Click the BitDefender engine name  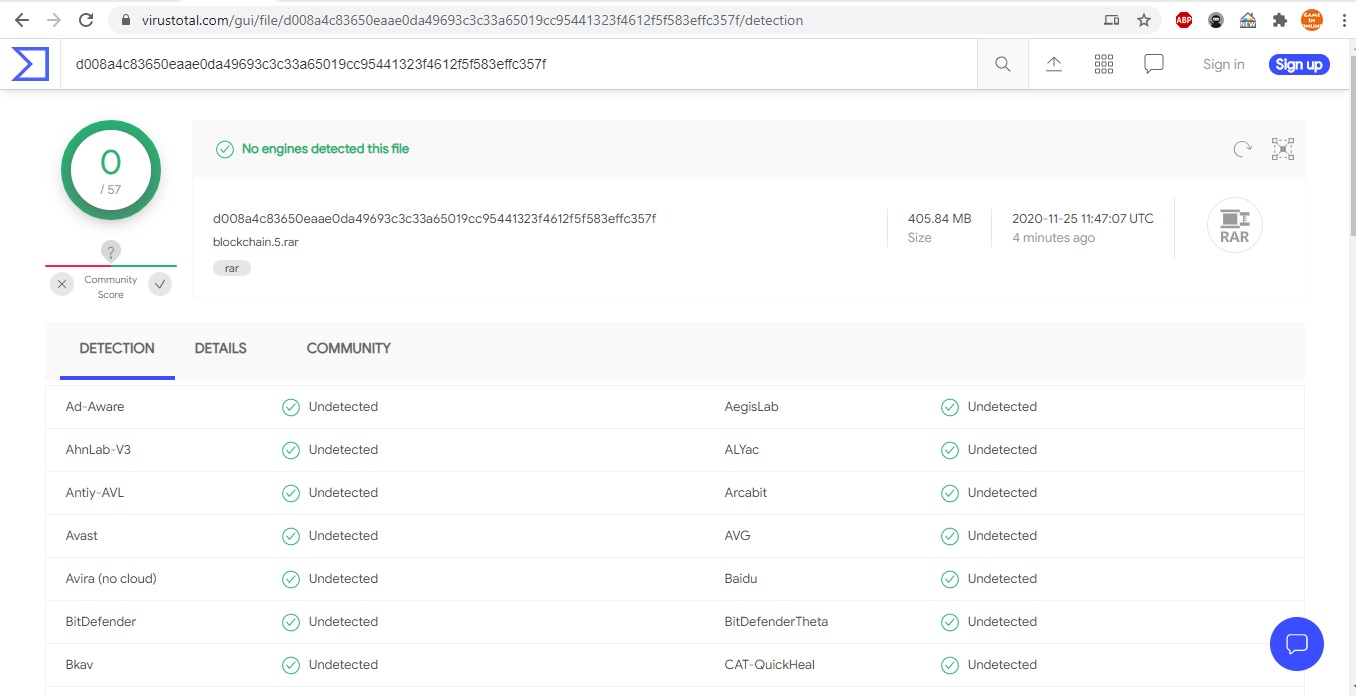tap(101, 622)
